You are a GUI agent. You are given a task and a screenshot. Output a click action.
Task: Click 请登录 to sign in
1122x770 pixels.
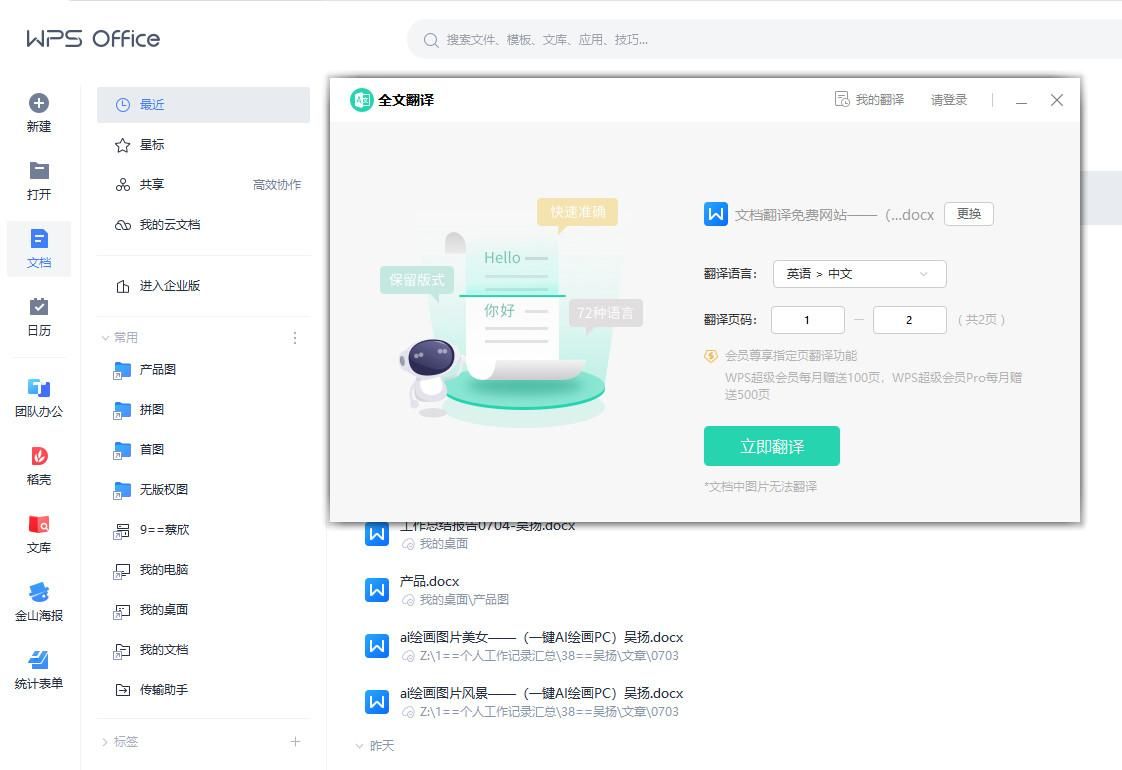[x=949, y=99]
